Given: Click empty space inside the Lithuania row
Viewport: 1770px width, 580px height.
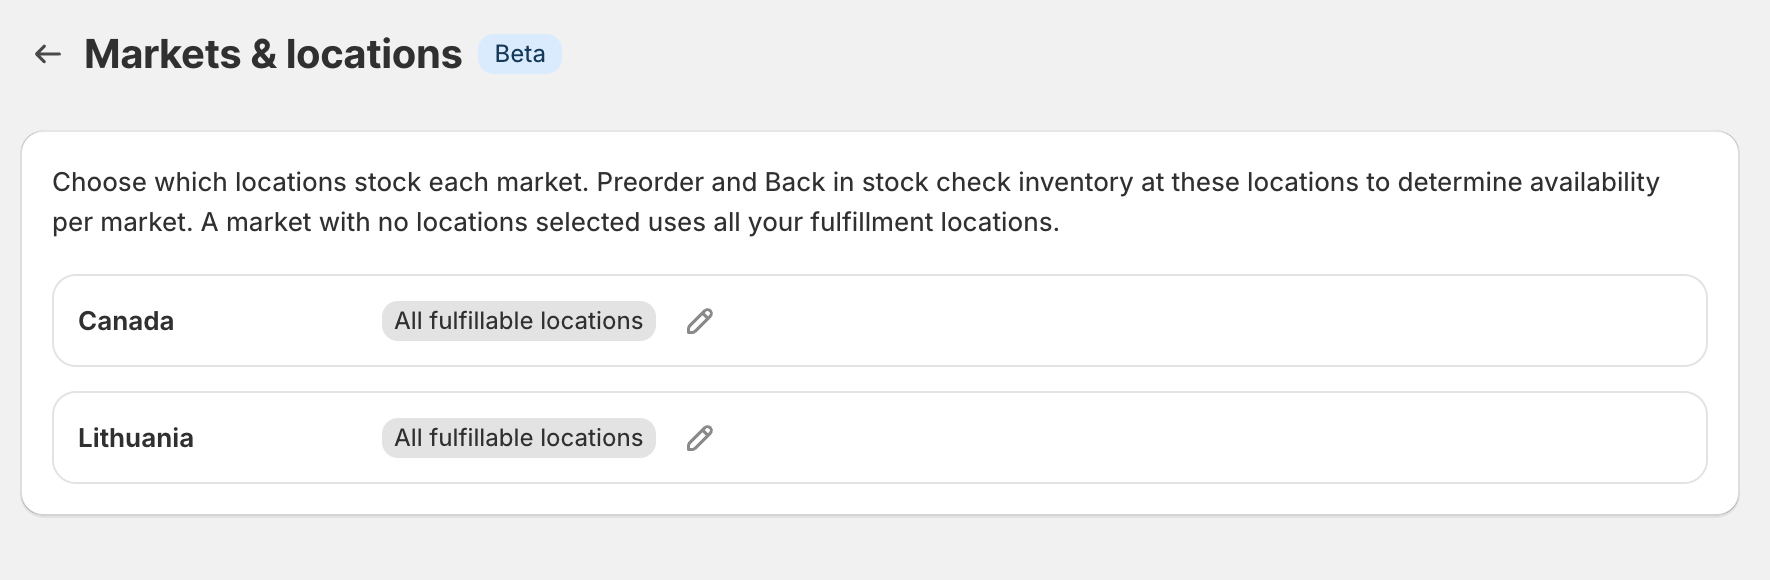Looking at the screenshot, I should [1200, 438].
